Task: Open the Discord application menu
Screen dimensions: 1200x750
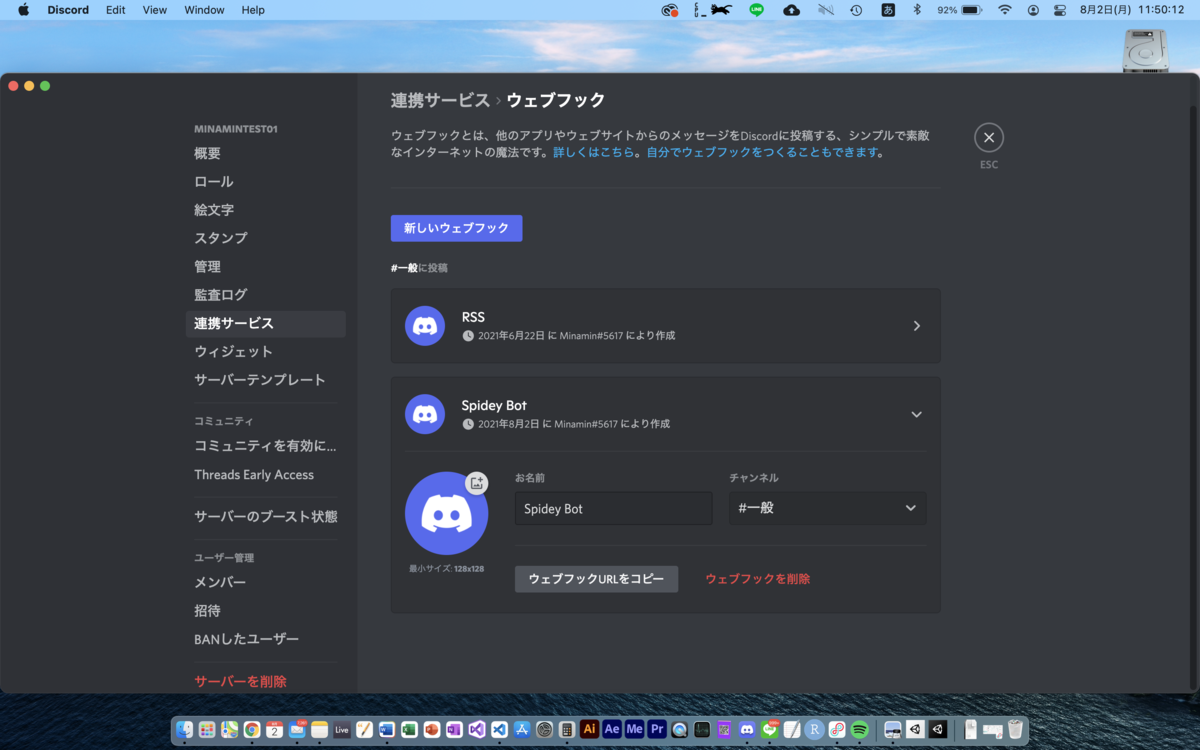Action: (x=68, y=10)
